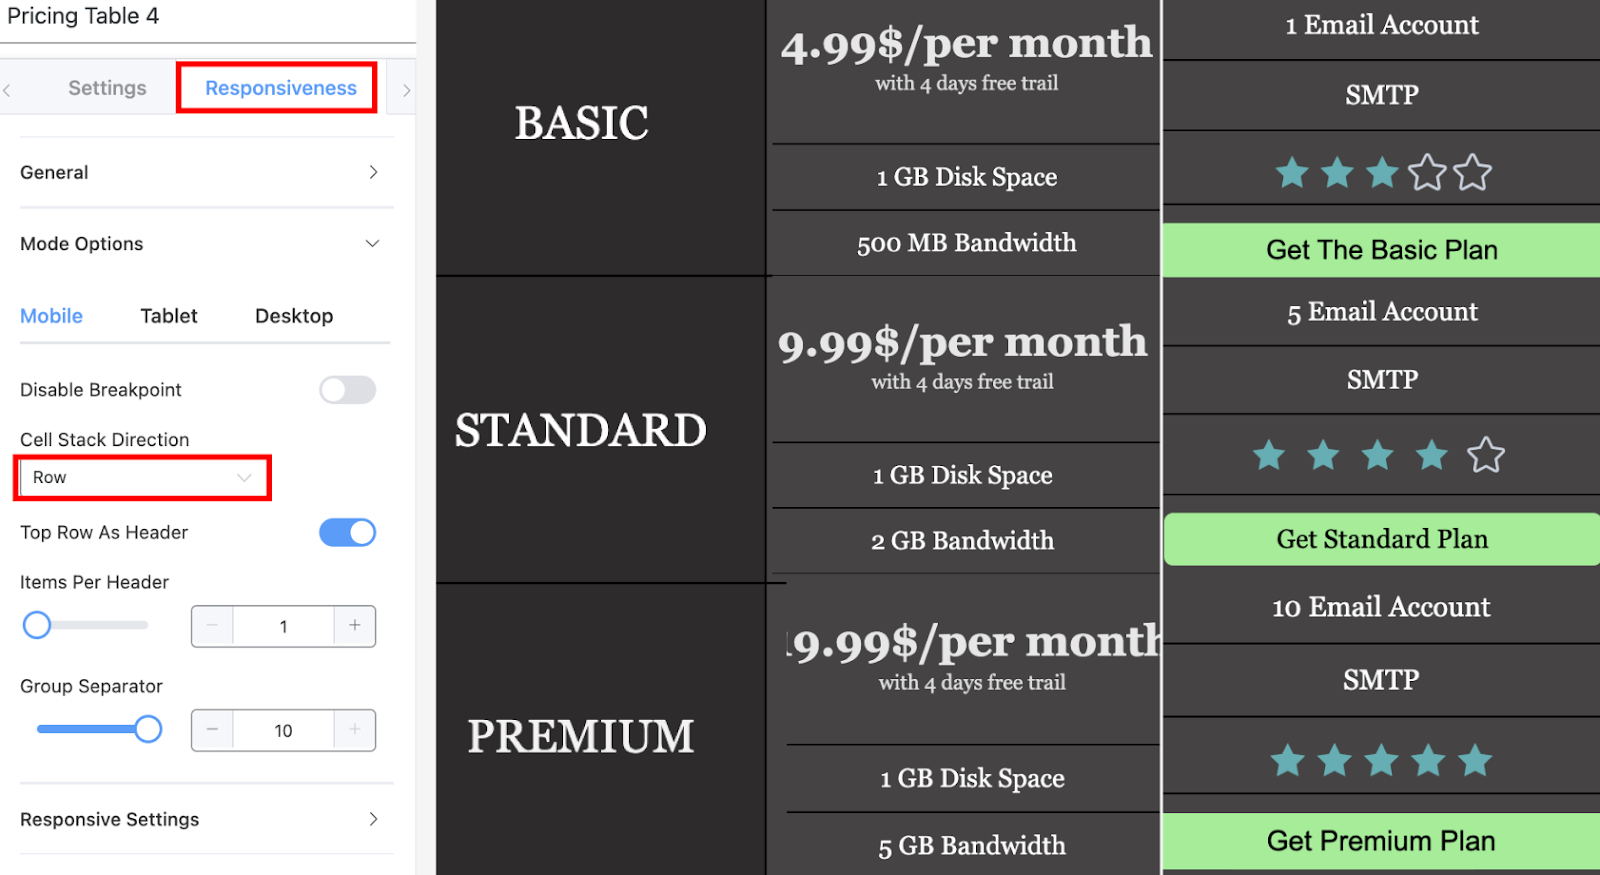Click the right chevron after Responsiveness tab

(406, 88)
